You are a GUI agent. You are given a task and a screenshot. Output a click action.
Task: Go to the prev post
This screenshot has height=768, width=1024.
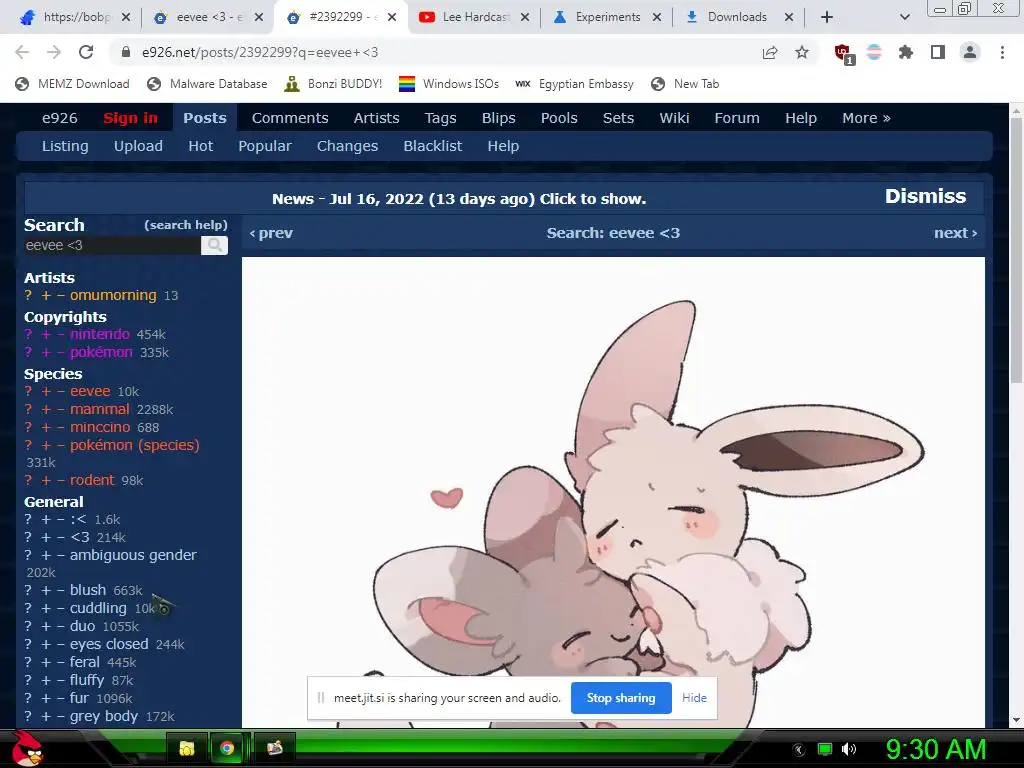[271, 233]
